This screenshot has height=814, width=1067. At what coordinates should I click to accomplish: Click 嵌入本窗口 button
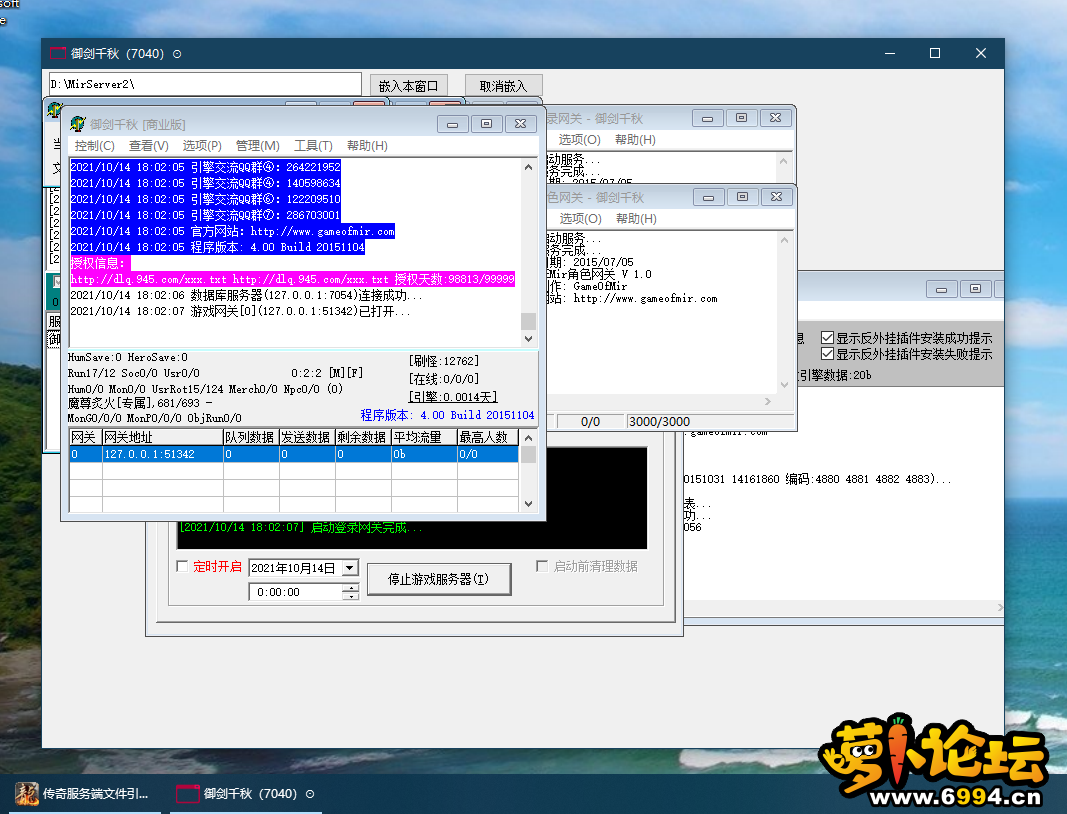click(408, 86)
